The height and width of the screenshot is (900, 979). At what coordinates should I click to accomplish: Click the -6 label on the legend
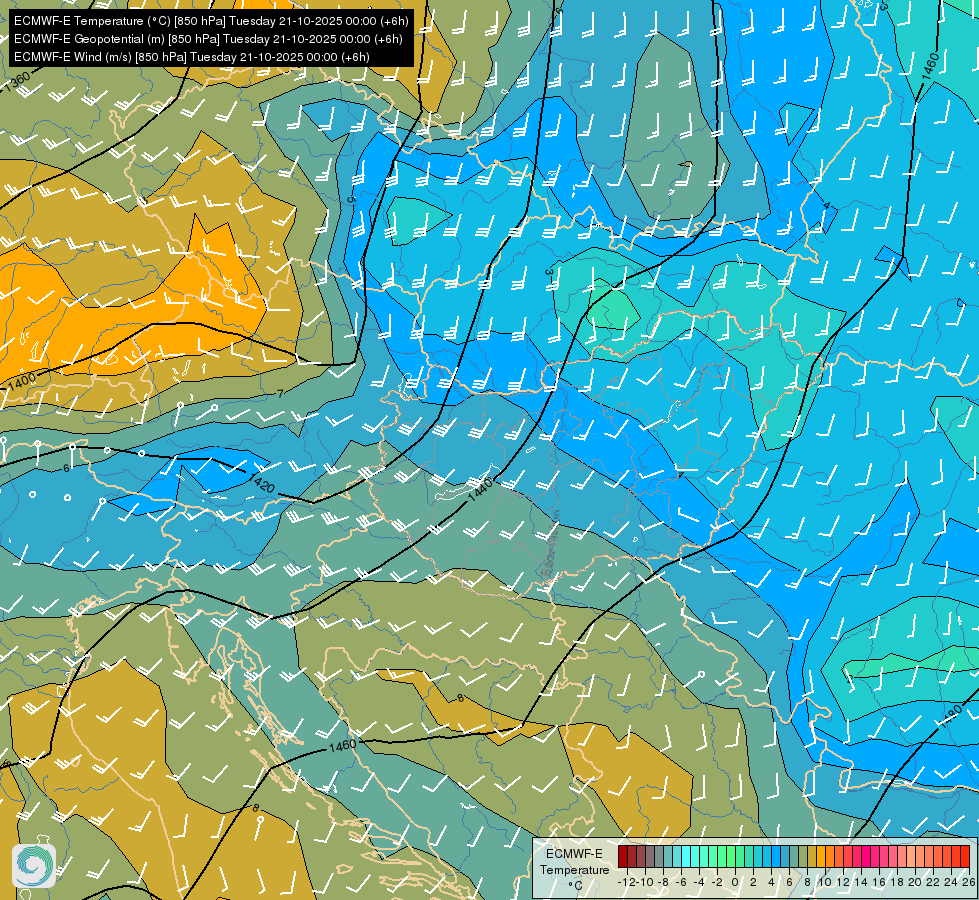coord(681,882)
